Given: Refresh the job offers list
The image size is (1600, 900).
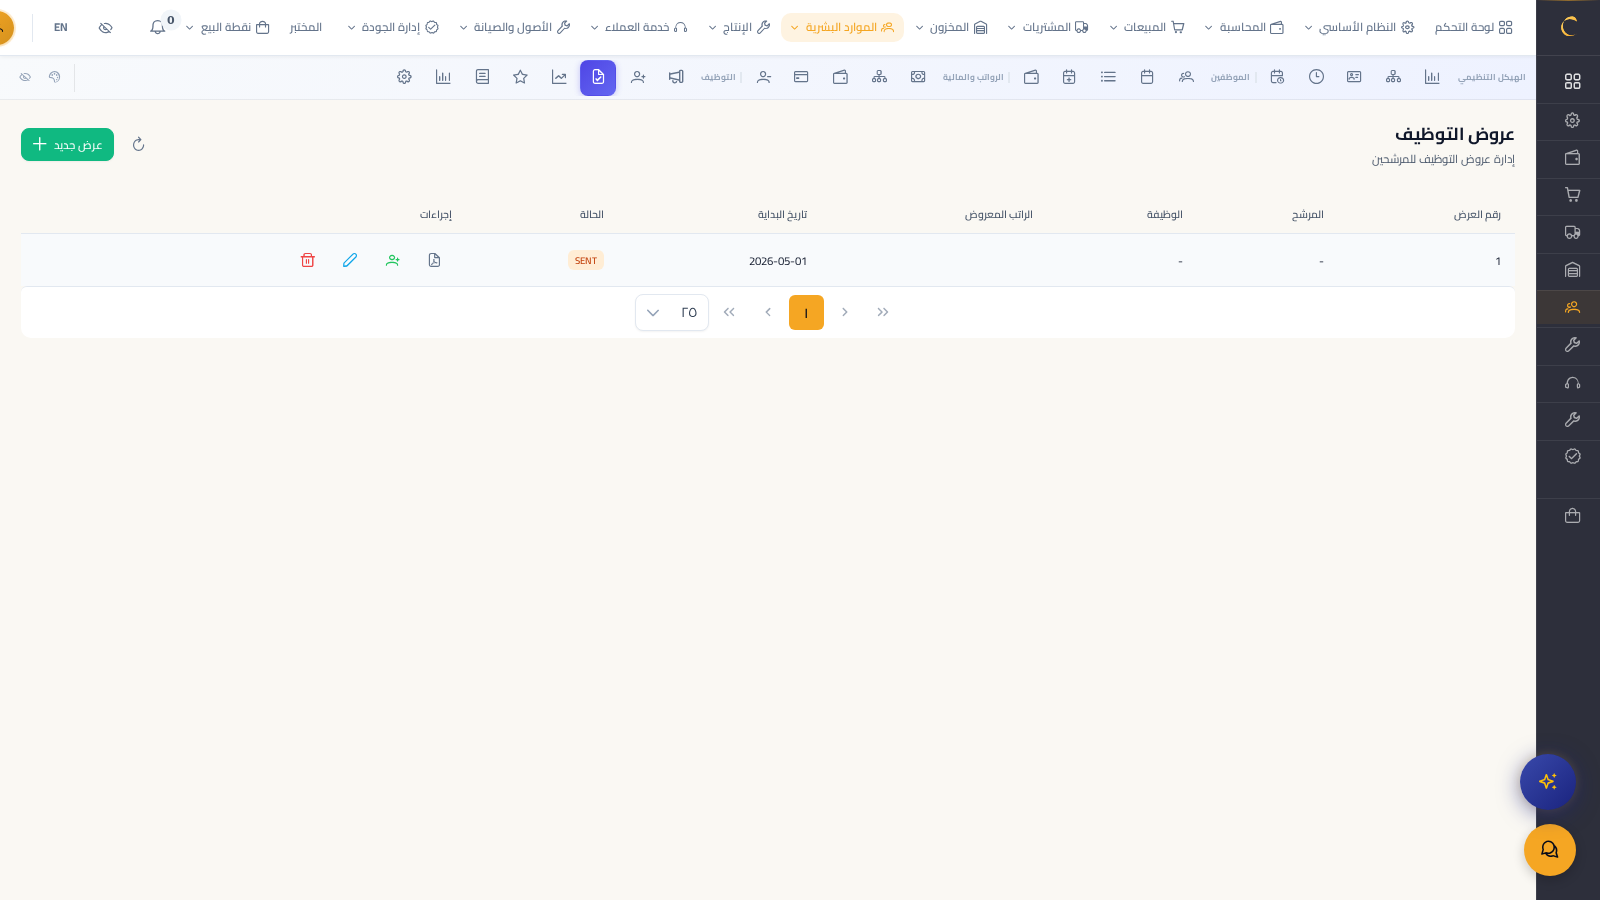Looking at the screenshot, I should [x=139, y=144].
